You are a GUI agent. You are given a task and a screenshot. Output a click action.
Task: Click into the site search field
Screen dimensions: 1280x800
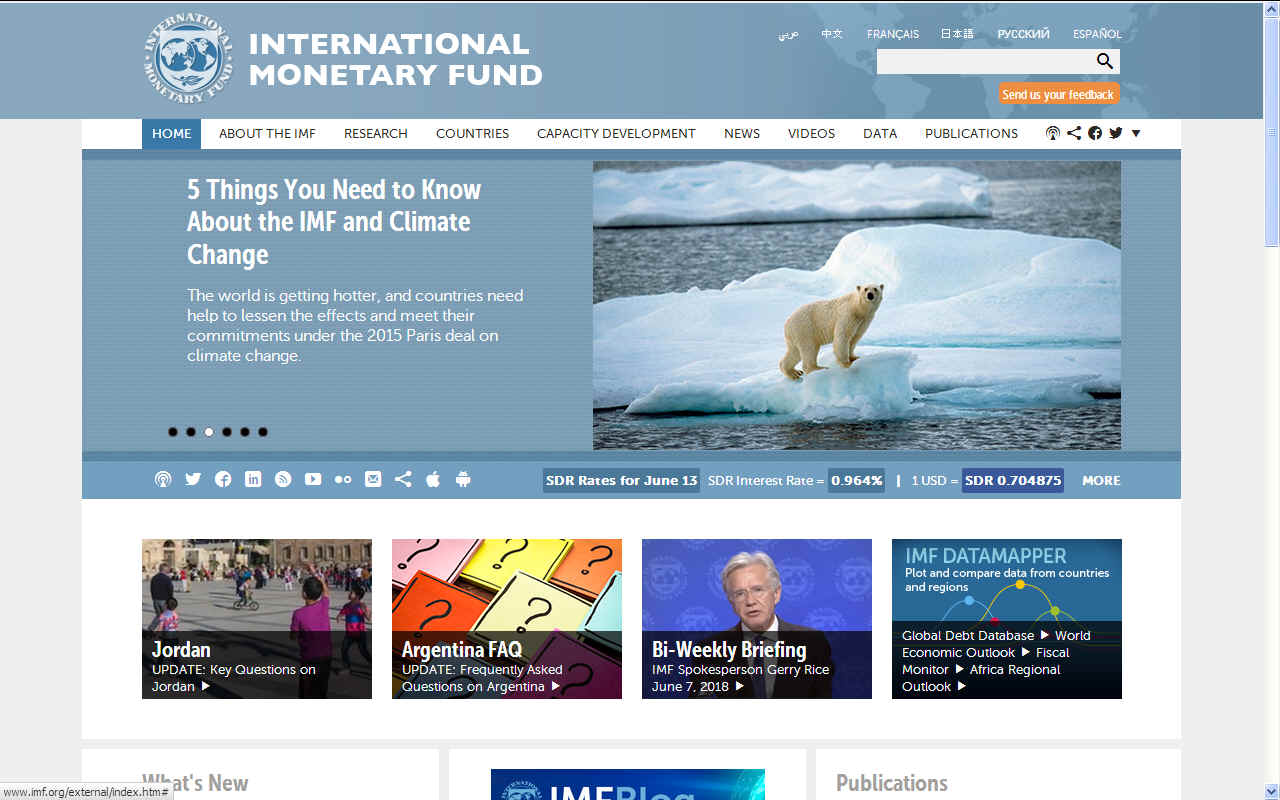[x=985, y=61]
